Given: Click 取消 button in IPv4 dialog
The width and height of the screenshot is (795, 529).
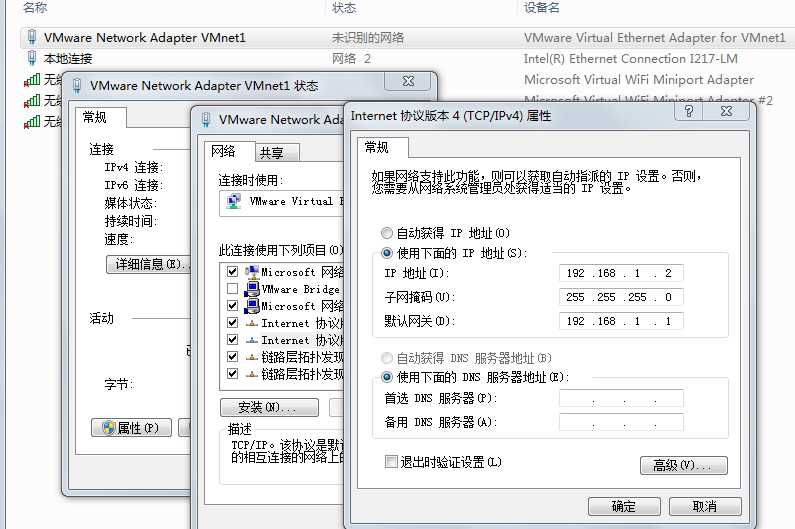Looking at the screenshot, I should pos(705,506).
